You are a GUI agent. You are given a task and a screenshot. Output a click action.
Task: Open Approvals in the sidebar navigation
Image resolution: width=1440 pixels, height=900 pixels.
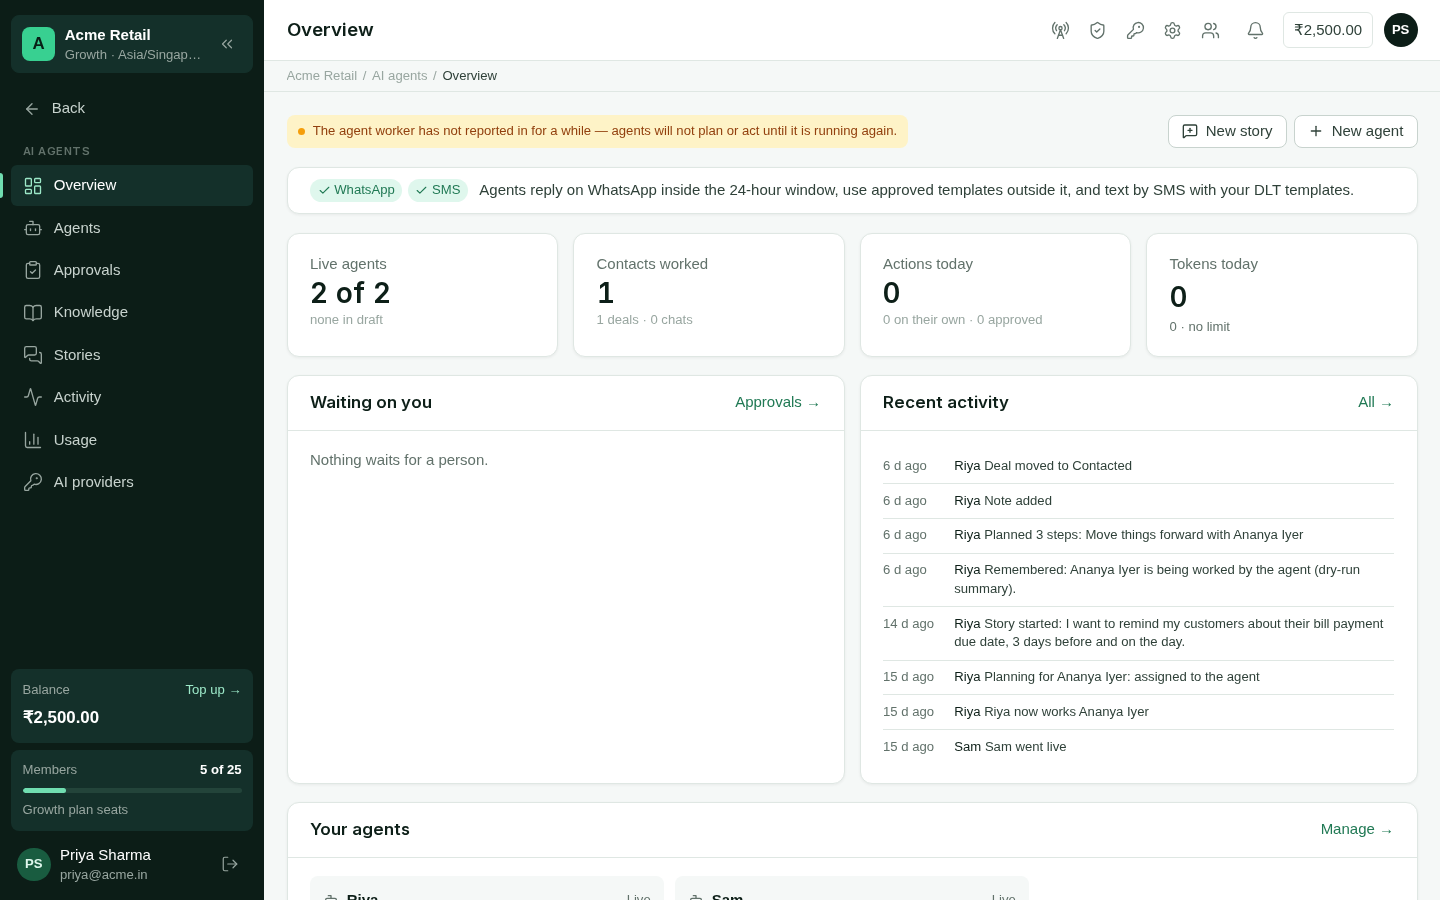click(132, 270)
